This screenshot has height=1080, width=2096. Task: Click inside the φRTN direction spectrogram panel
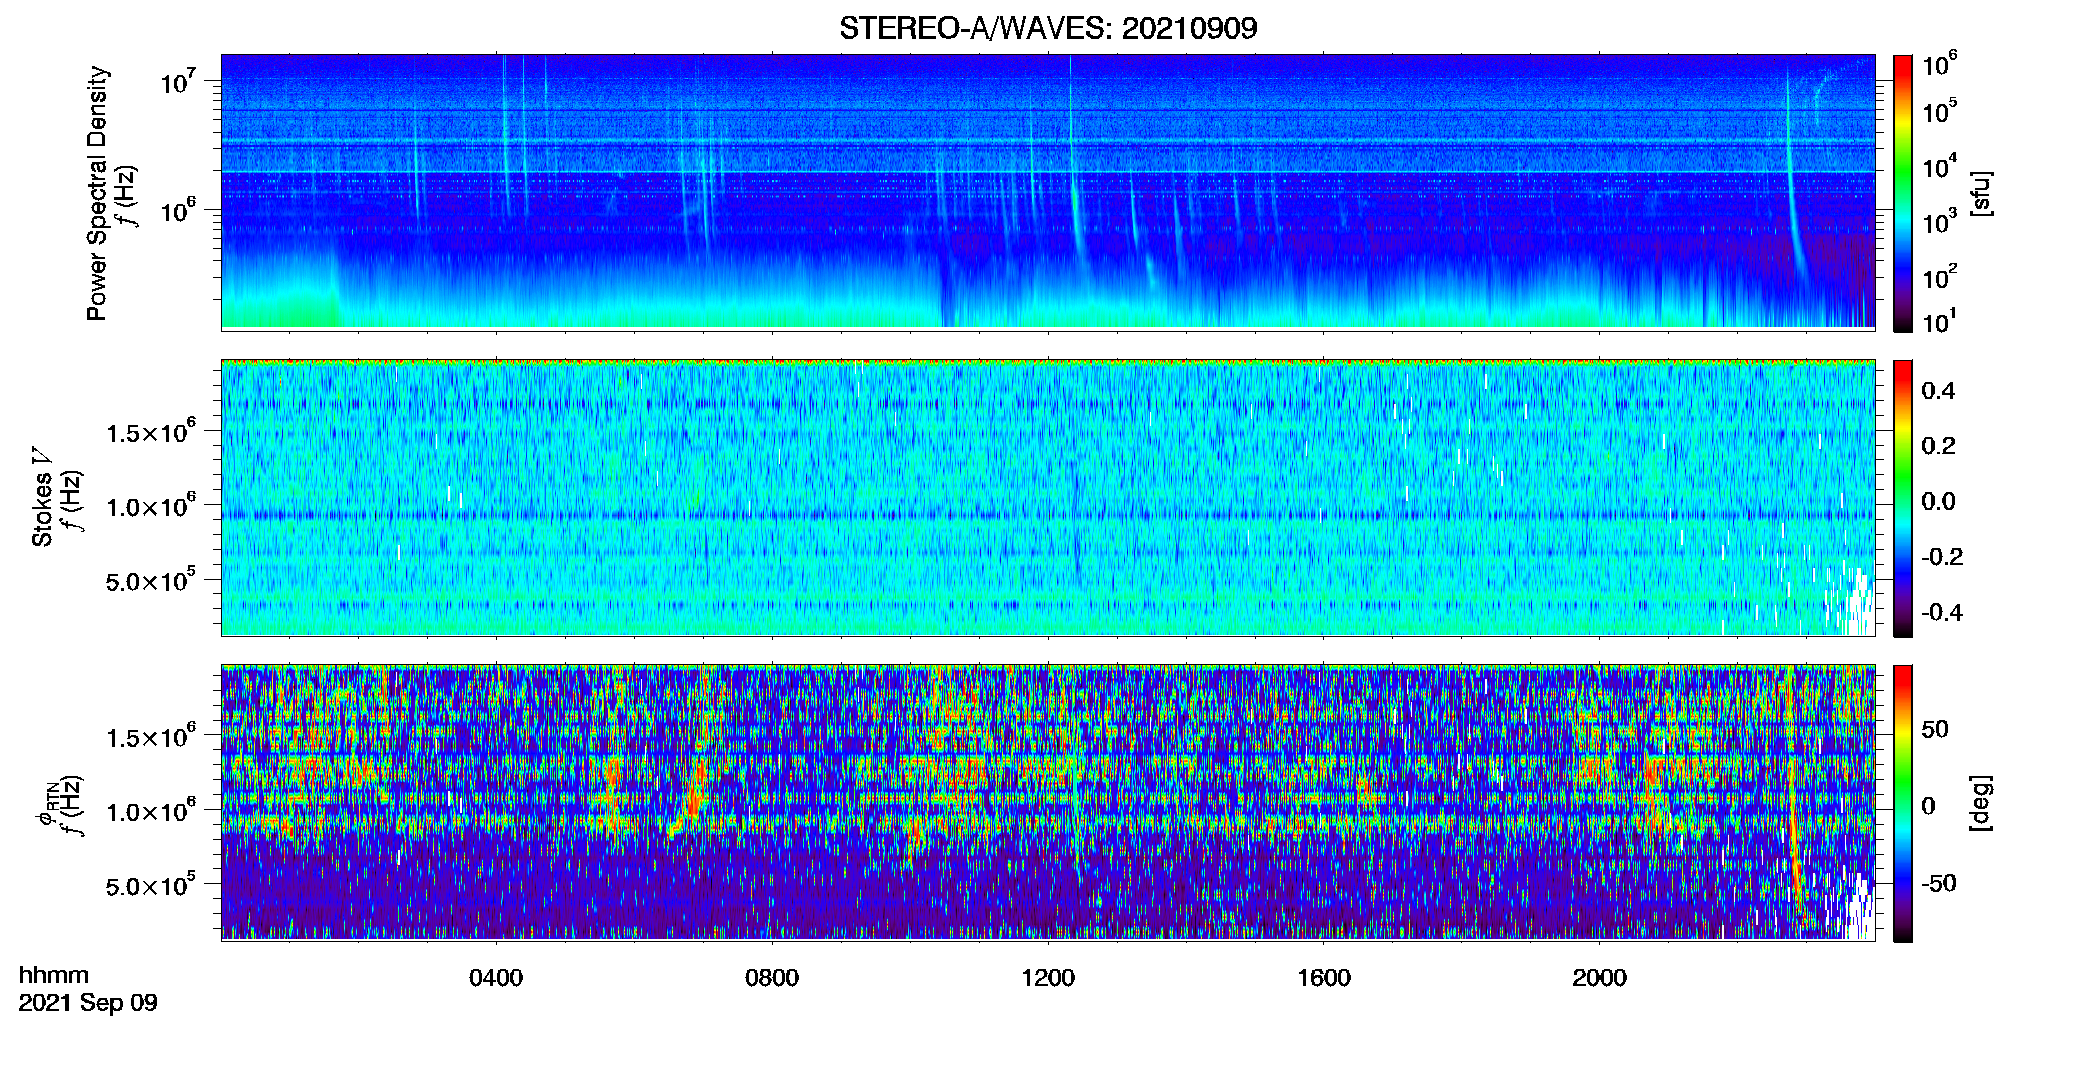point(1048,802)
